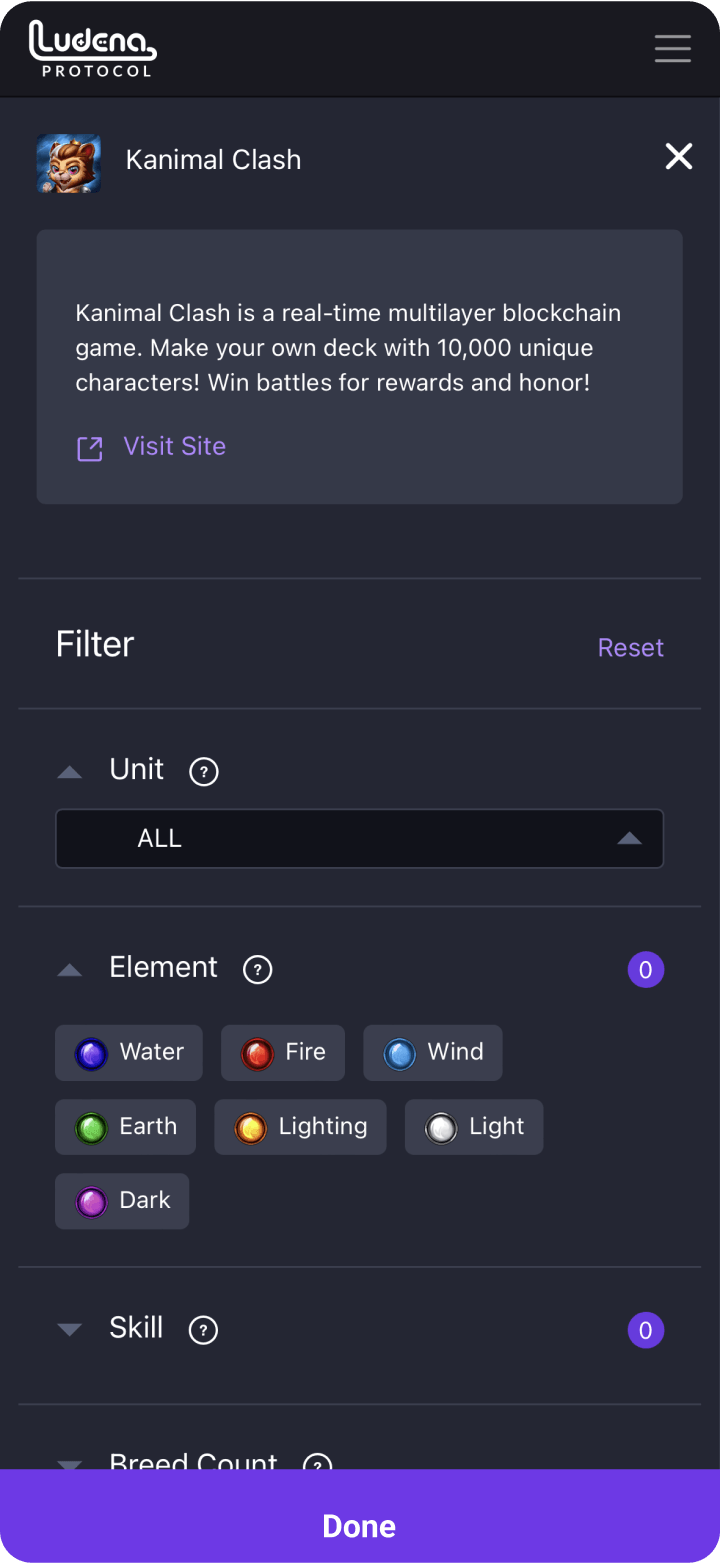Show help for Element filter
720x1563 pixels.
(x=258, y=969)
